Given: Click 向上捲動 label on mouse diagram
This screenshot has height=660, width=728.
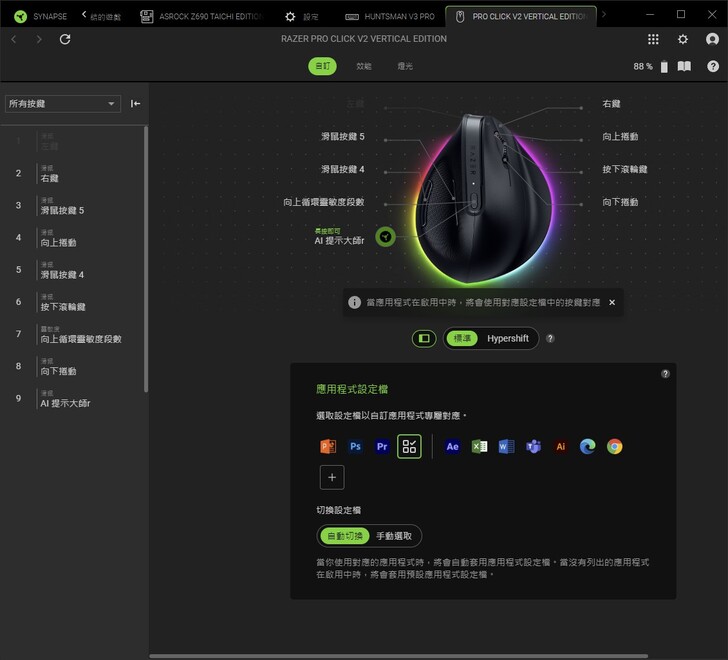Looking at the screenshot, I should click(x=620, y=136).
